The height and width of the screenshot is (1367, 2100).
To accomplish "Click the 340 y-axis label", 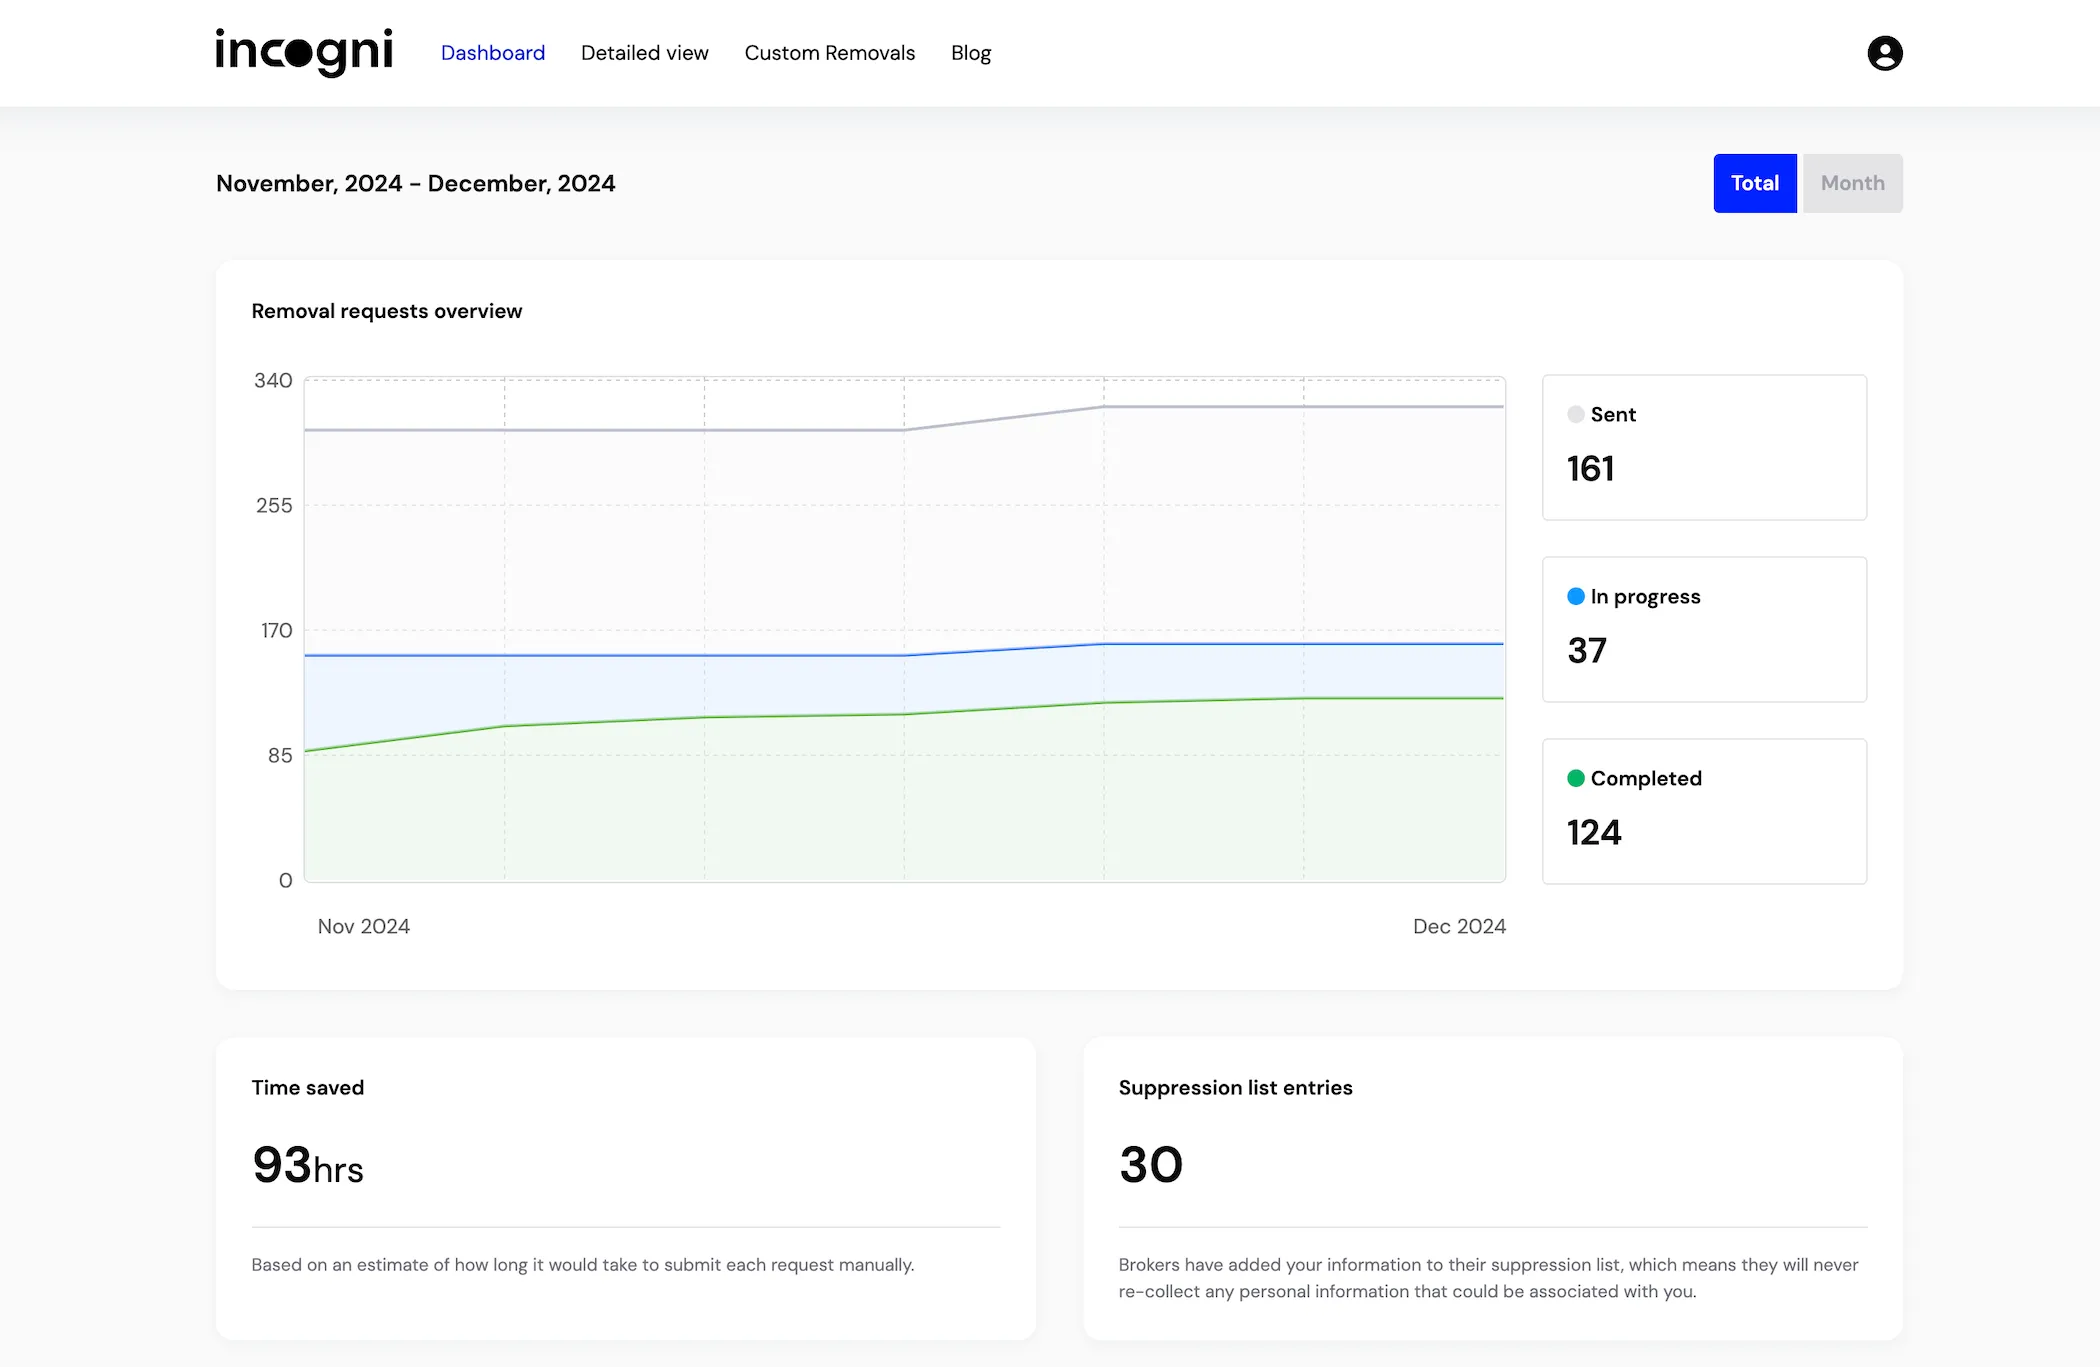I will [273, 380].
